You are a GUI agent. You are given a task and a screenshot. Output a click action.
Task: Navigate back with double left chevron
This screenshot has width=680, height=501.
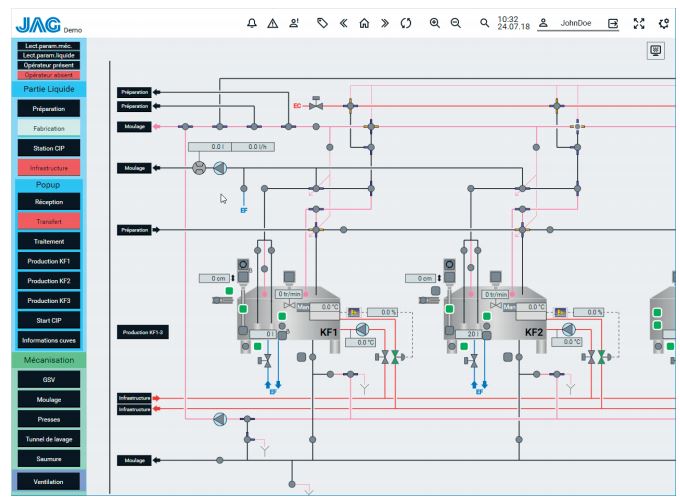tap(347, 20)
